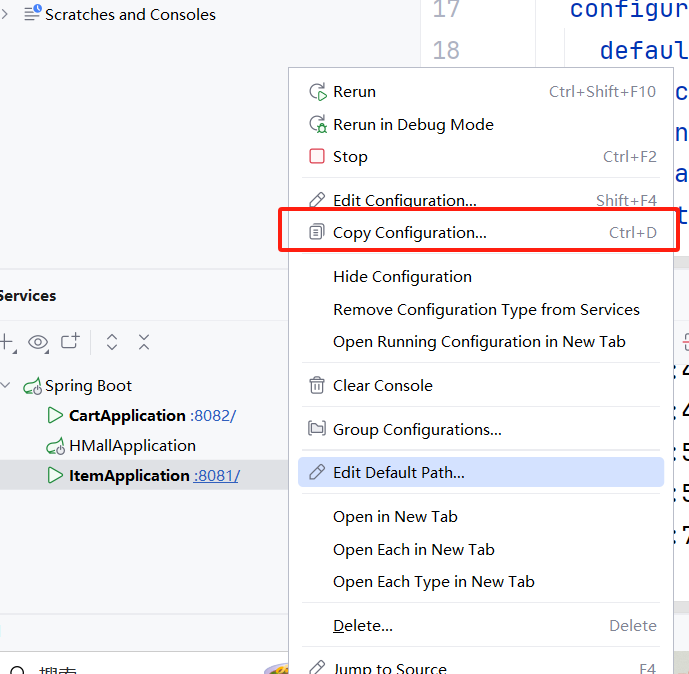Click the HMallApplication Spring icon
Image resolution: width=689 pixels, height=674 pixels.
(x=55, y=446)
